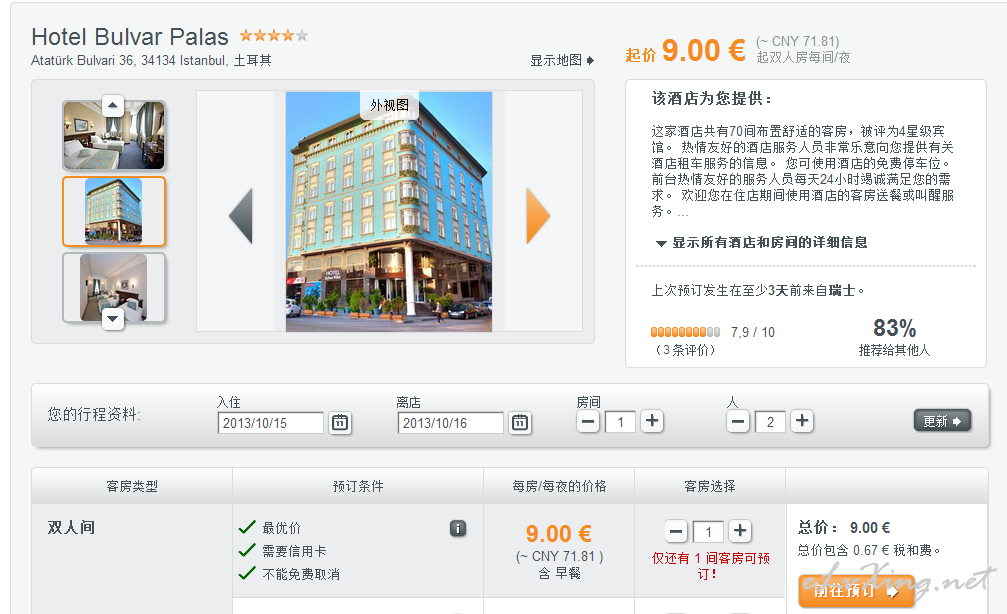Image resolution: width=1007 pixels, height=614 pixels.
Task: Click the 仅还有 1 间客房可预订 warning
Action: [x=710, y=566]
